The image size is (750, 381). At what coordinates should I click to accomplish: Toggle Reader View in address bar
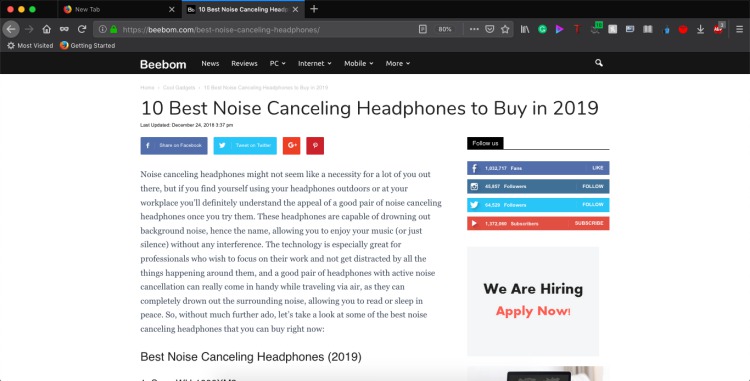[x=423, y=29]
